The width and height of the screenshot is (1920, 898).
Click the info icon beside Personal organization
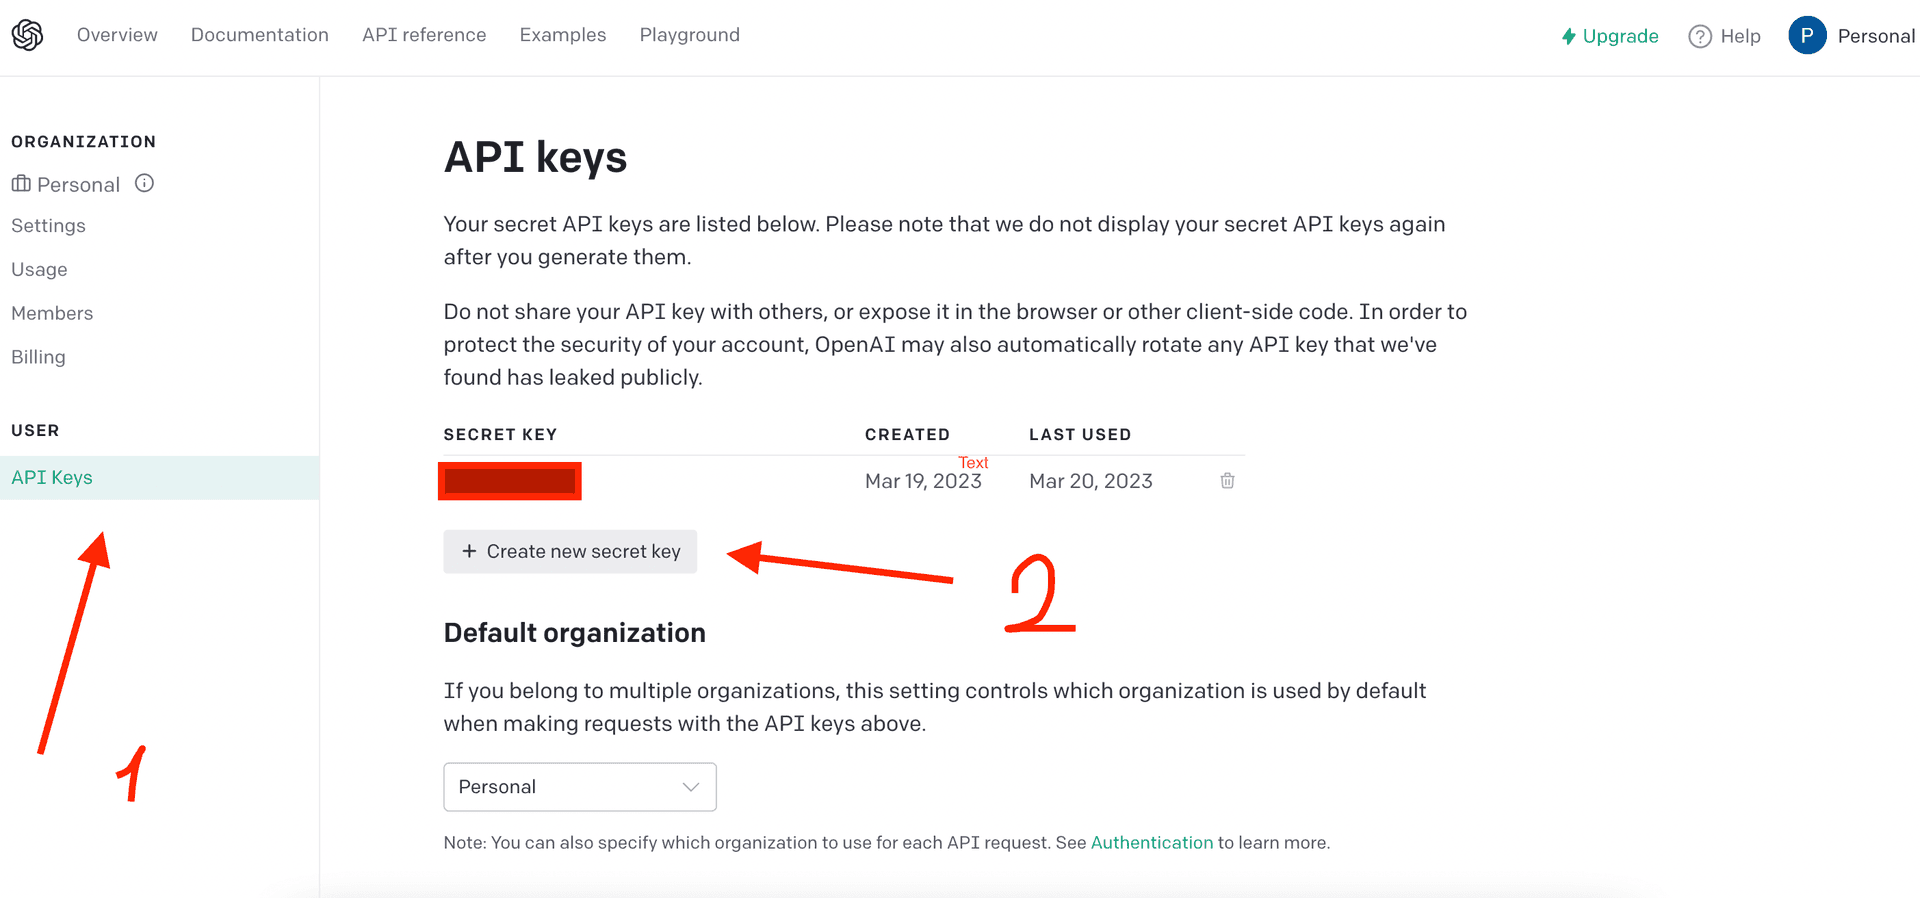(144, 183)
